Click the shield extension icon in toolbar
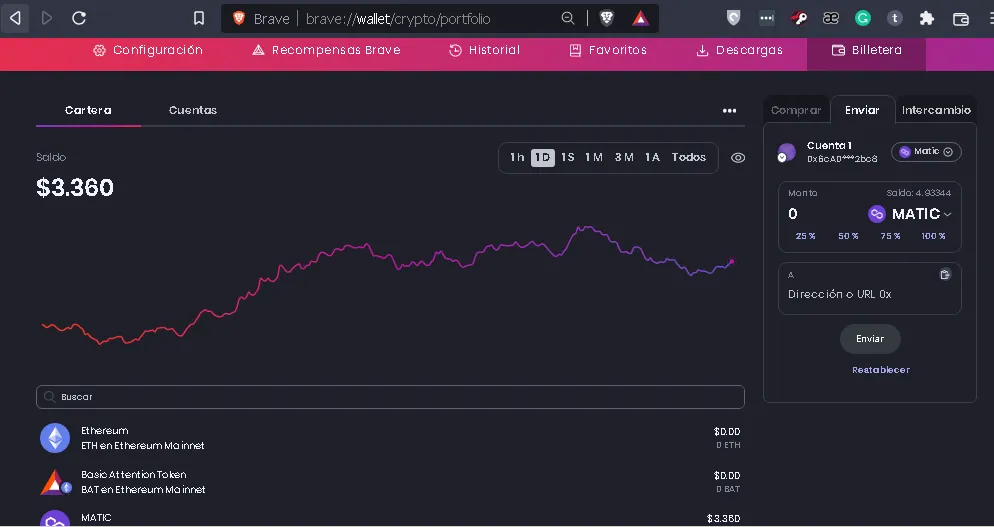994x527 pixels. pyautogui.click(x=733, y=18)
